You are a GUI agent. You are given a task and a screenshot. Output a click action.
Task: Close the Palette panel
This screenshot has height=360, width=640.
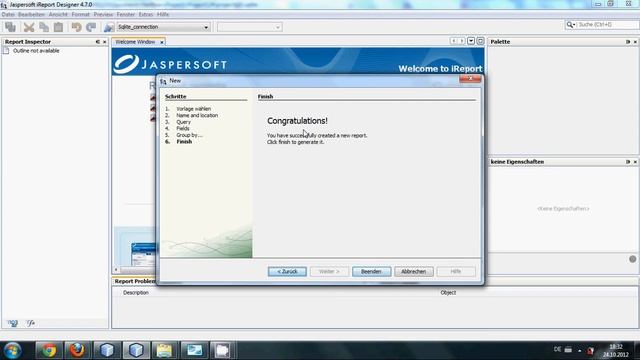pyautogui.click(x=635, y=42)
